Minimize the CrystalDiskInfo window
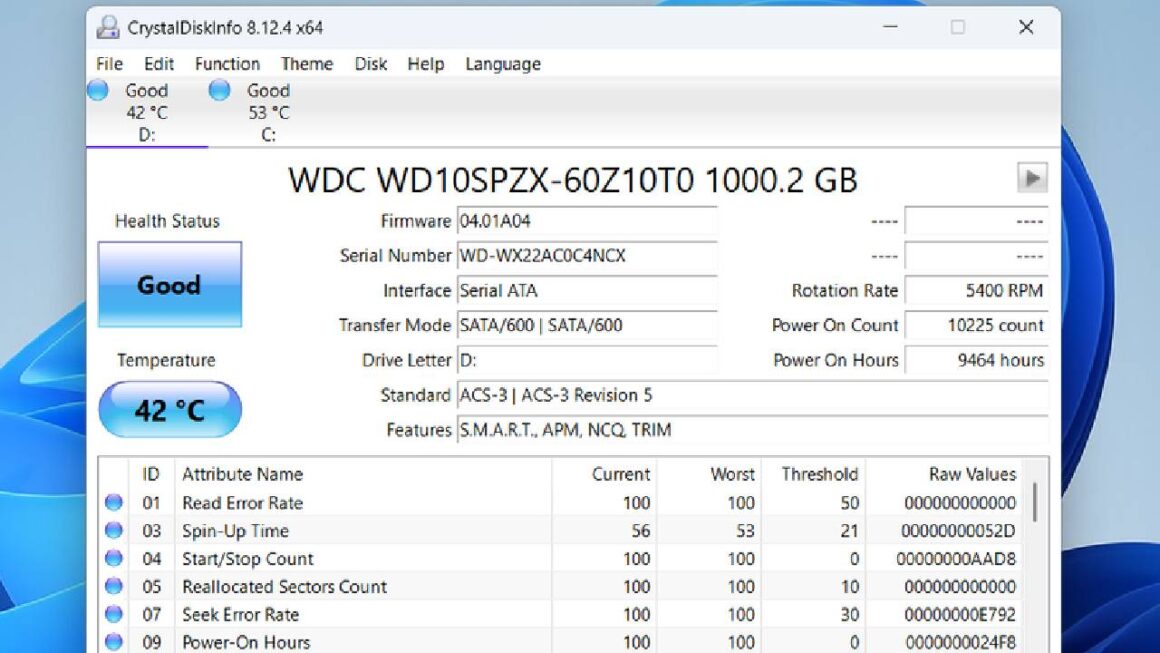Image resolution: width=1160 pixels, height=653 pixels. (x=891, y=27)
